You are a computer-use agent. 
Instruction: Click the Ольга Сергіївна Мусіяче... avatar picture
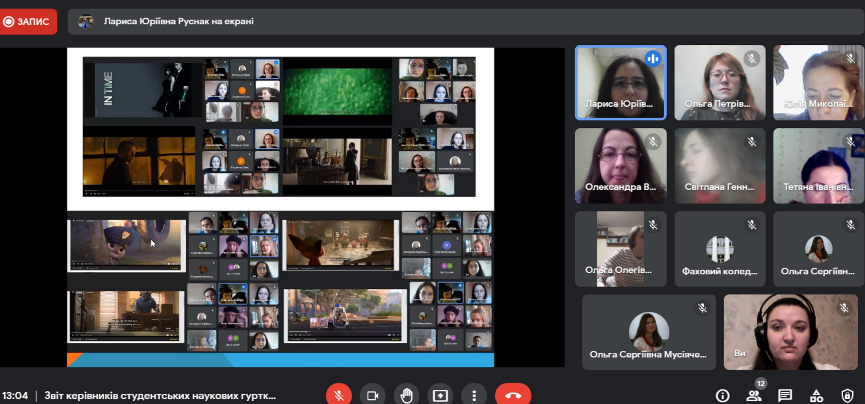point(649,332)
